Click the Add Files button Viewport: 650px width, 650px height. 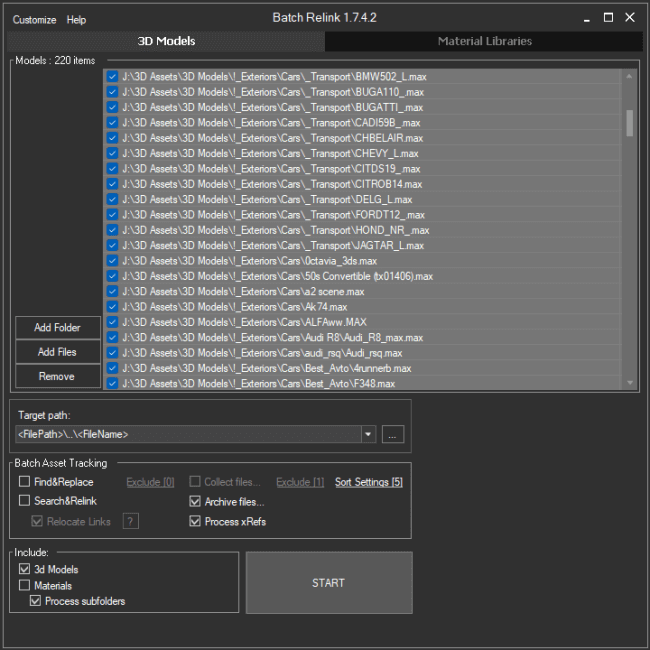58,352
